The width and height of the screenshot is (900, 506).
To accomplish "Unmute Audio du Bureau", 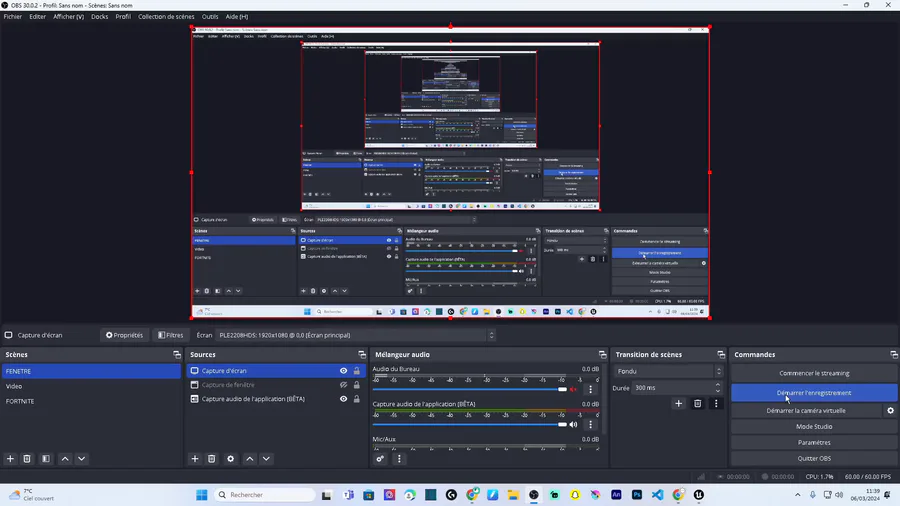I will (573, 390).
